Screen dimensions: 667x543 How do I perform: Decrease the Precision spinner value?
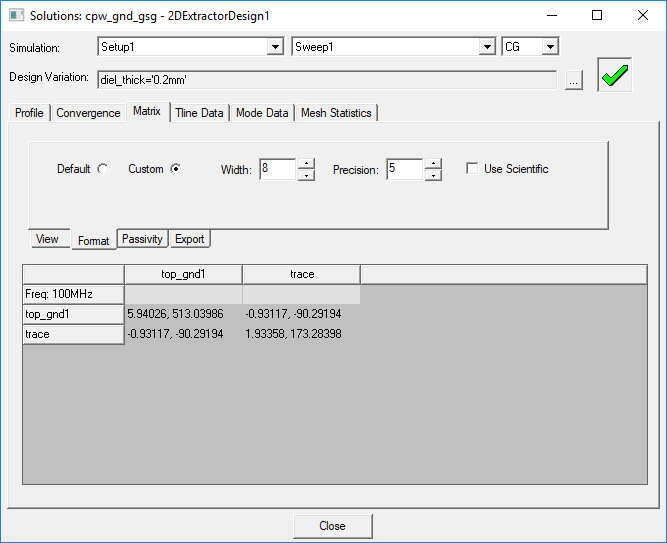[433, 175]
